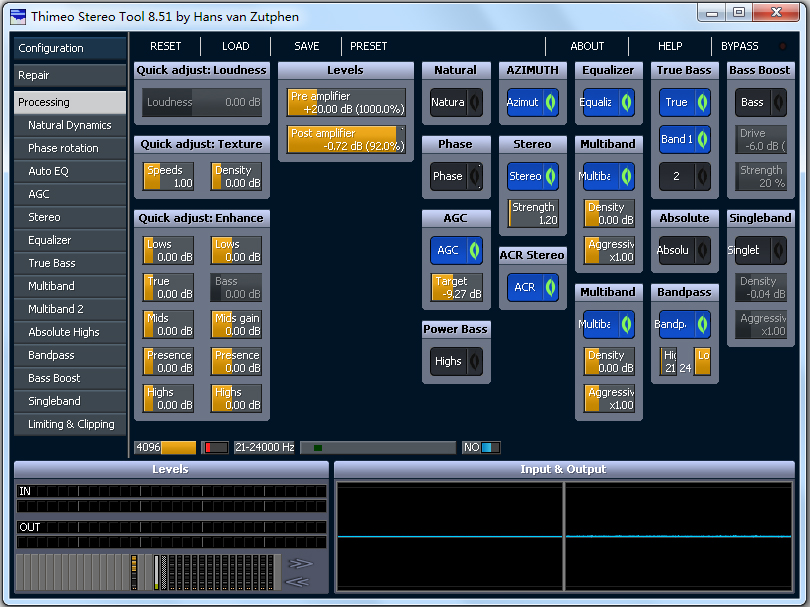Click the RESET button
810x607 pixels.
click(166, 46)
